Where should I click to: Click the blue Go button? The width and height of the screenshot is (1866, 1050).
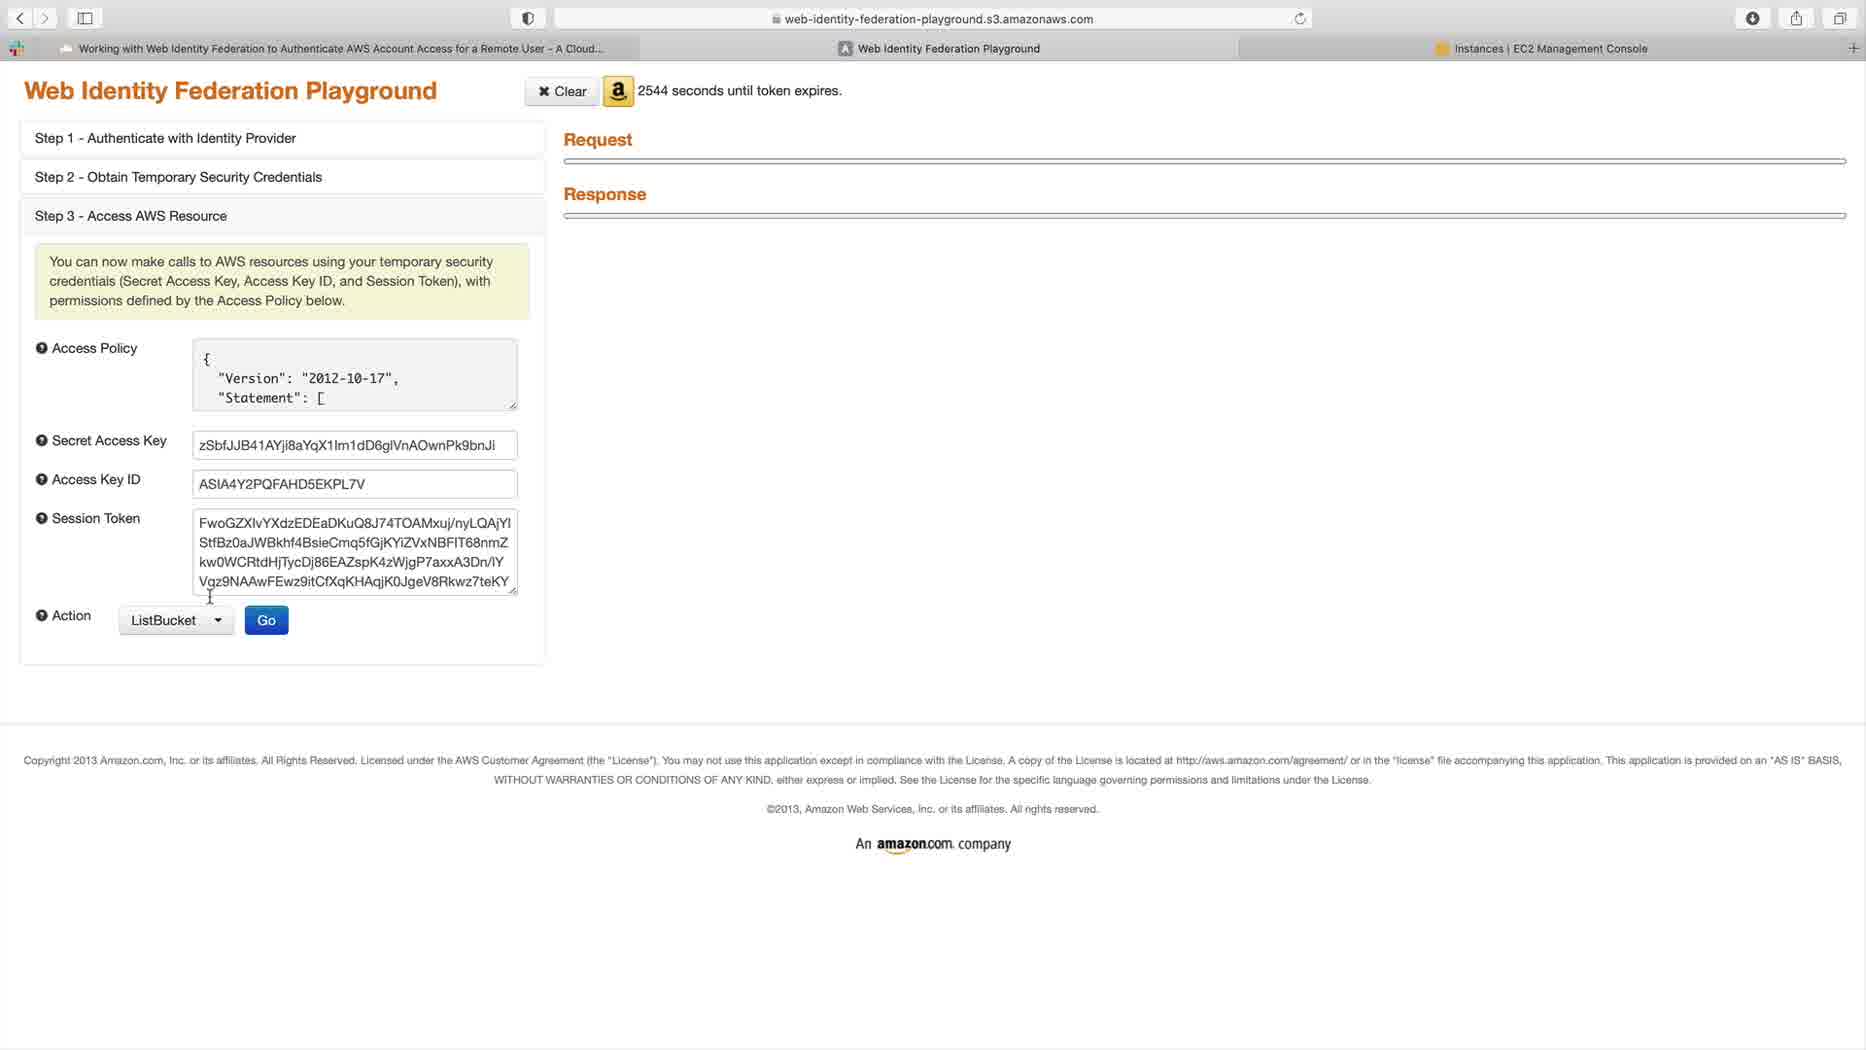pyautogui.click(x=266, y=620)
